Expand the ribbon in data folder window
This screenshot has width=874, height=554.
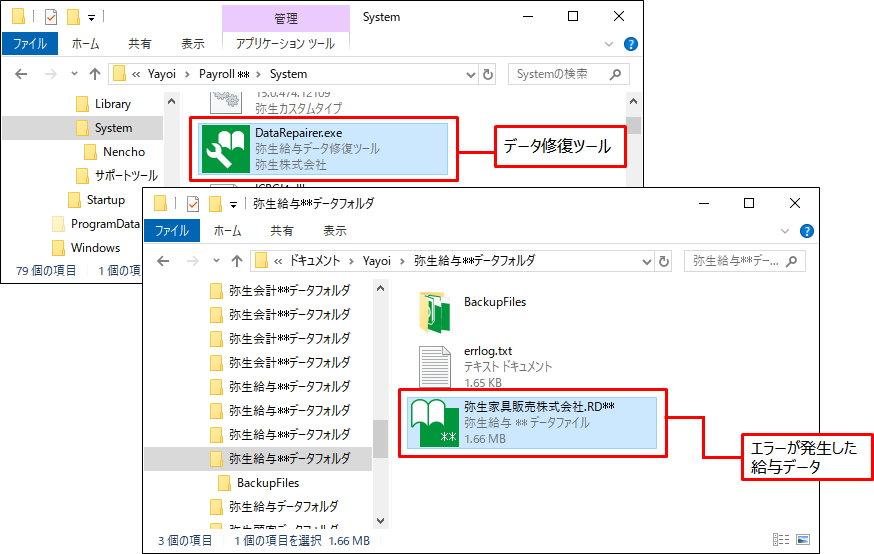point(785,231)
